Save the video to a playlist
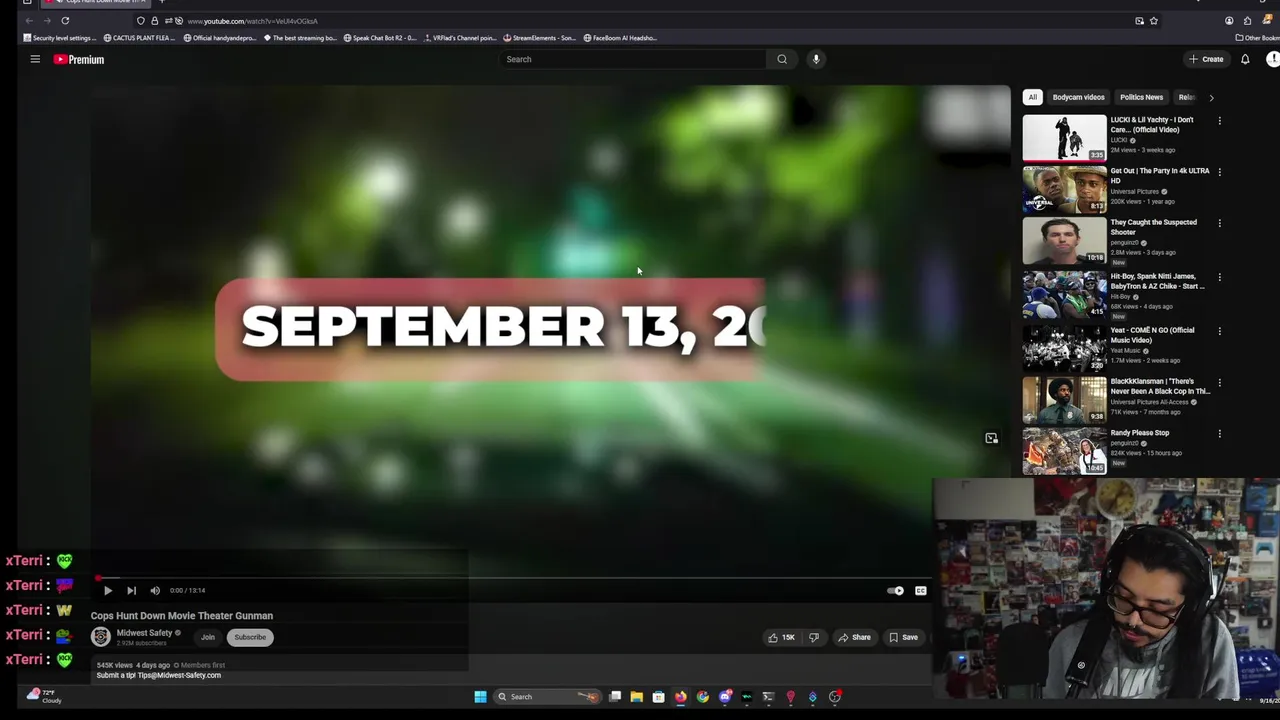Screen dimensions: 1280x720 [904, 637]
